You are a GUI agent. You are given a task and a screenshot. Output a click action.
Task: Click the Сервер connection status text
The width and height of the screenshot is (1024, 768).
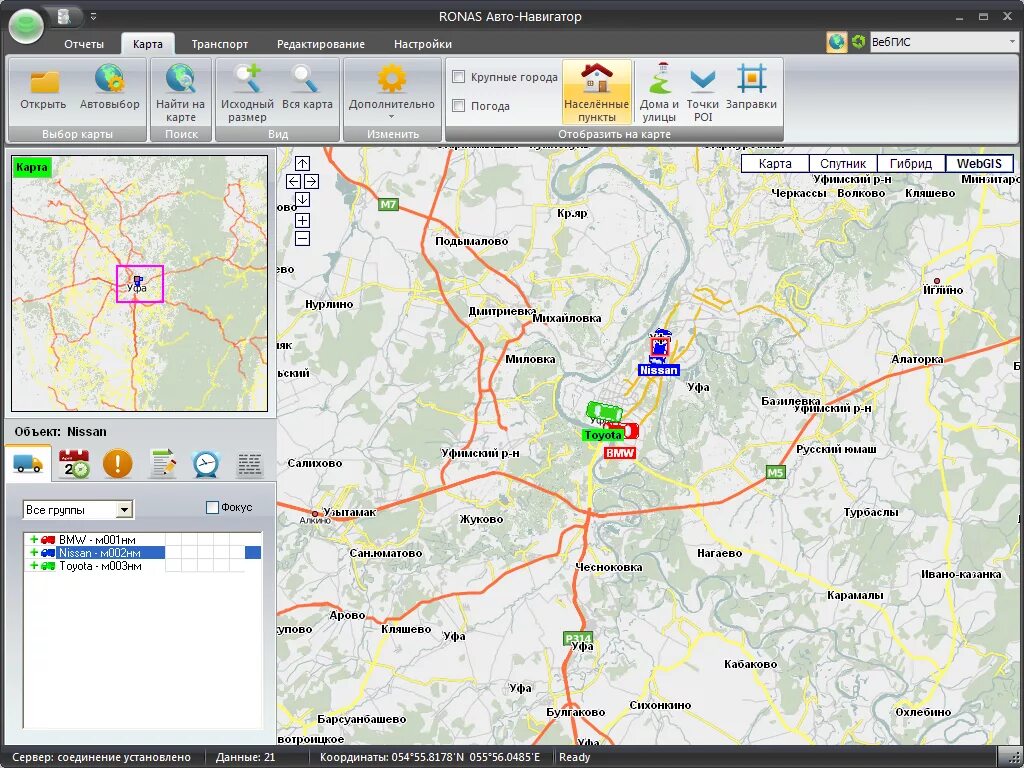[102, 758]
